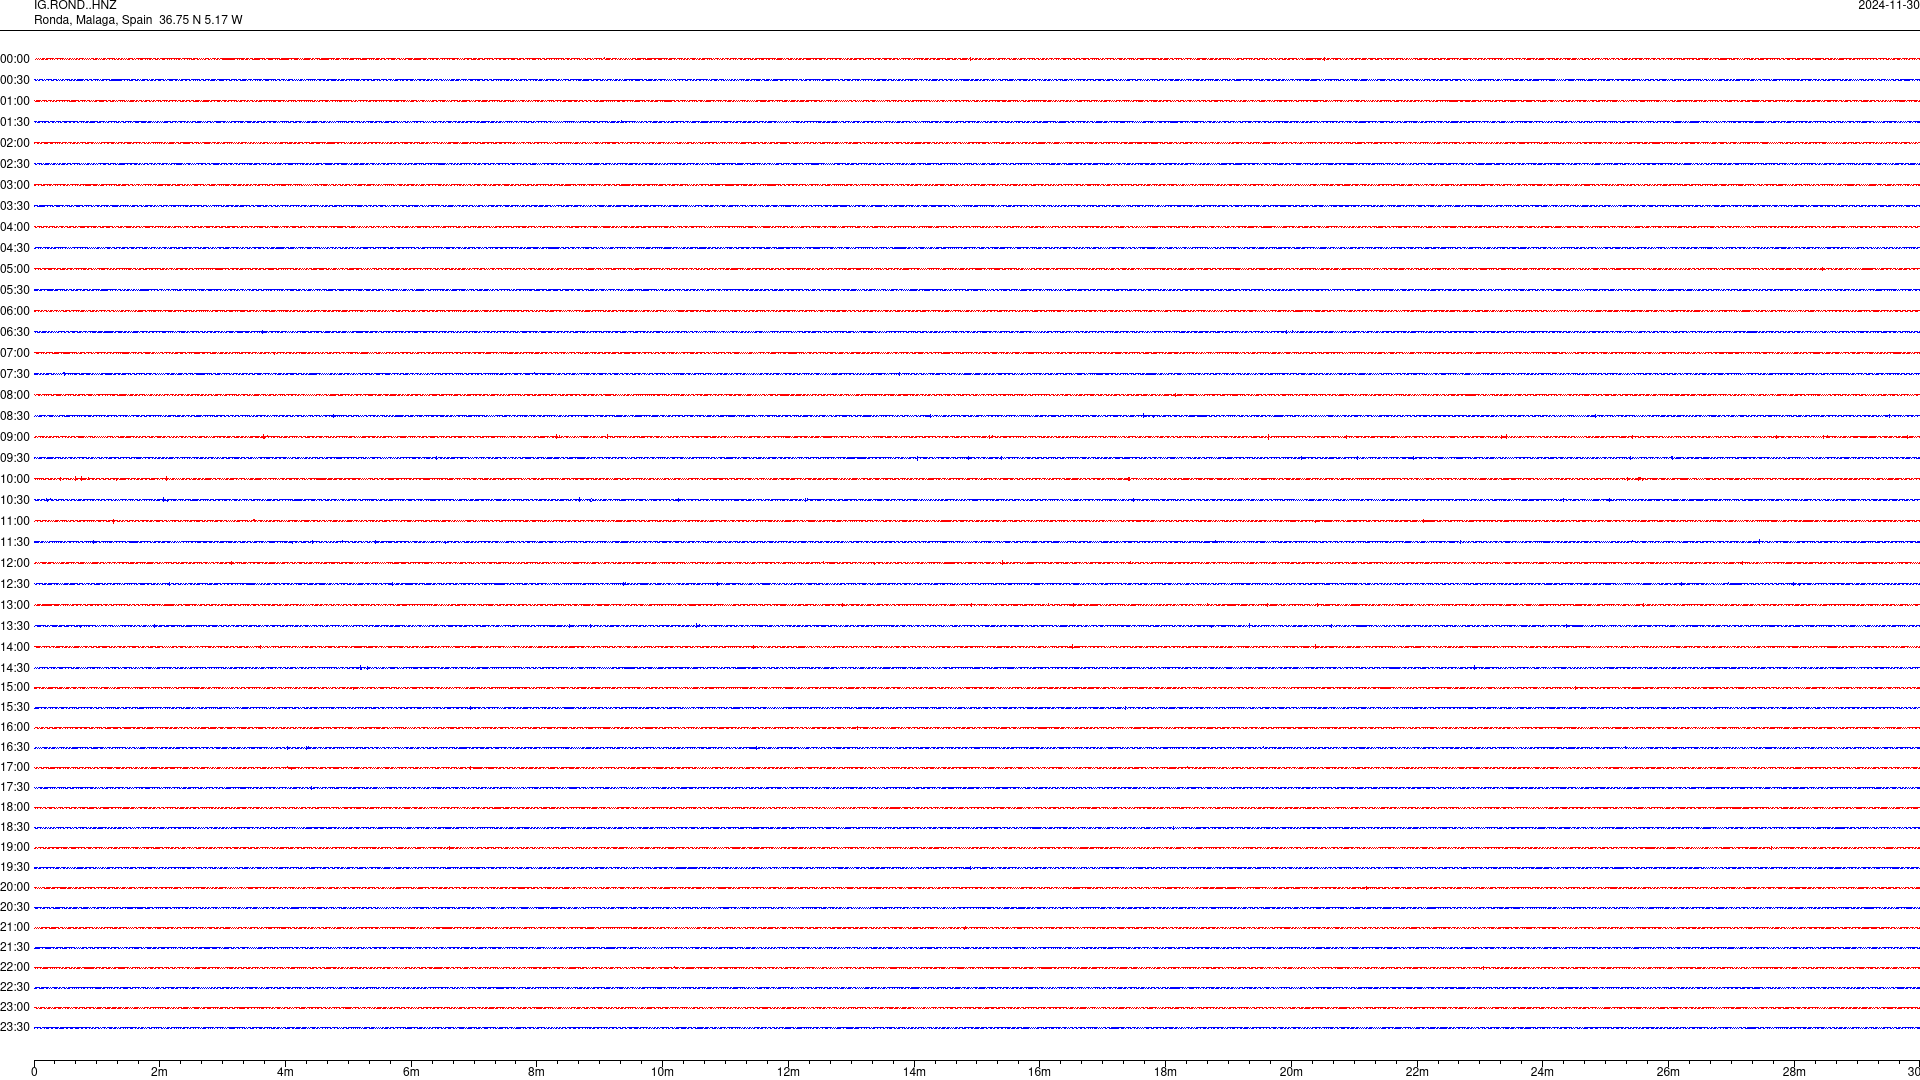Select the 00:00 time row label
The height and width of the screenshot is (1080, 1920).
click(15, 59)
